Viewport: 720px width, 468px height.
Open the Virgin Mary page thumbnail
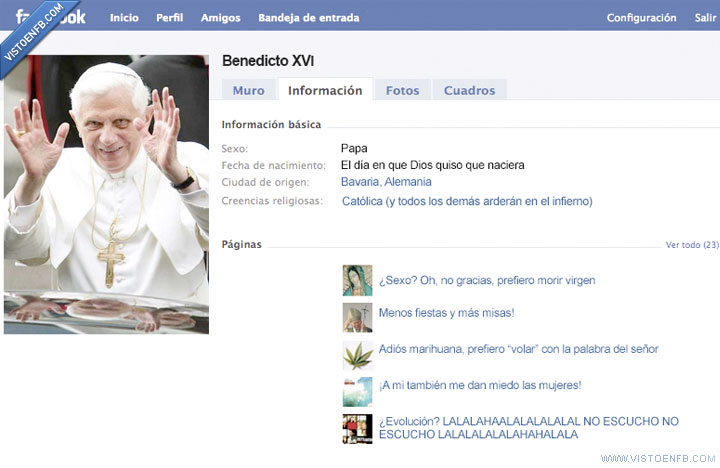tap(357, 280)
